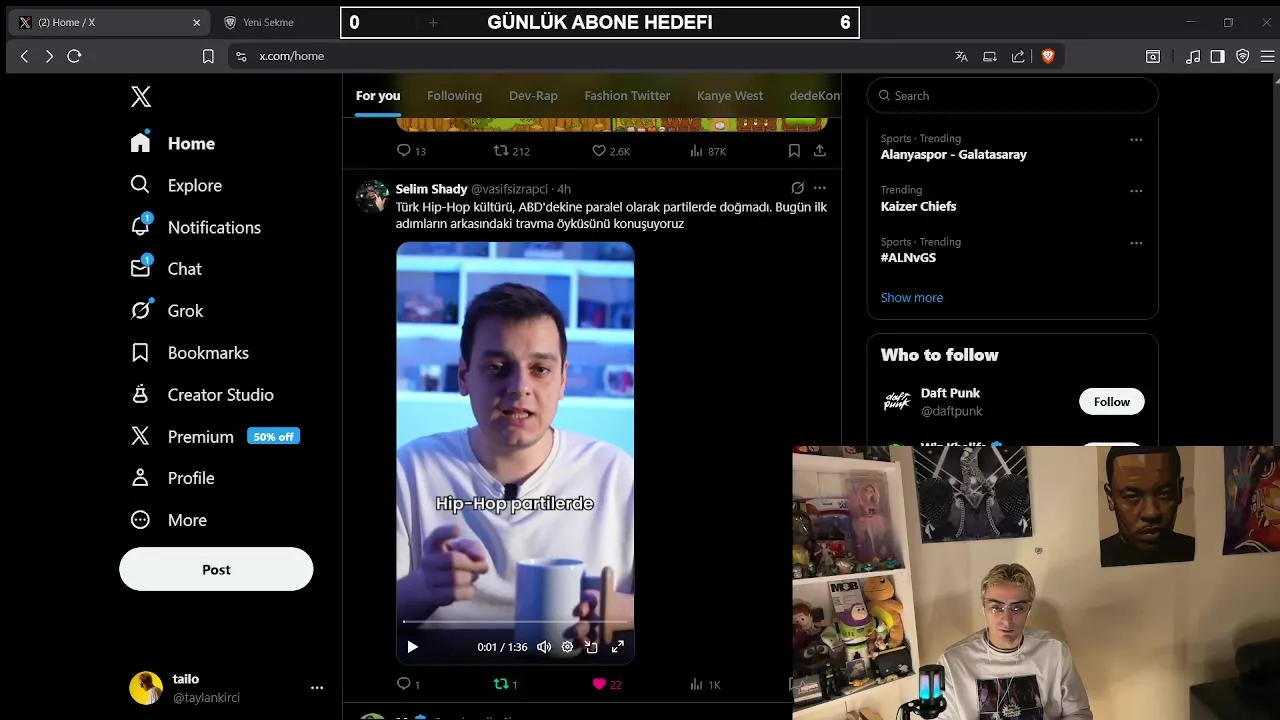Open account menu for tailo
Viewport: 1280px width, 720px height.
[226, 688]
